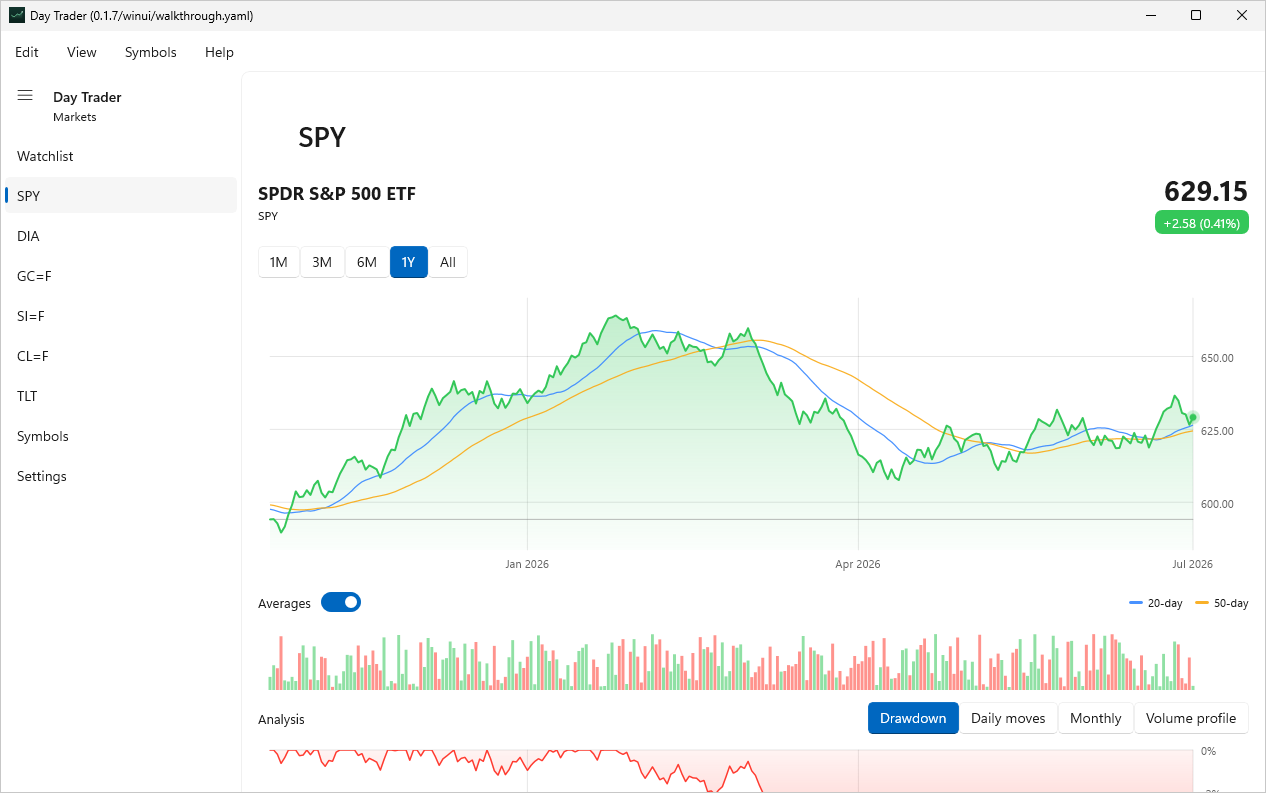Click the 20-day legend entry
Viewport: 1266px width, 793px height.
(1157, 603)
